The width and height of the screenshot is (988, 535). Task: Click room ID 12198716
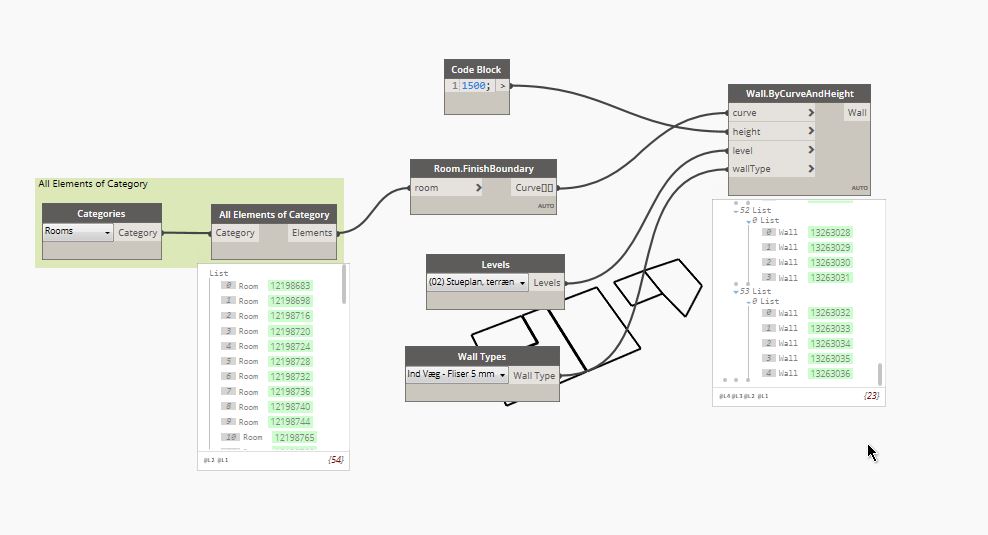290,316
